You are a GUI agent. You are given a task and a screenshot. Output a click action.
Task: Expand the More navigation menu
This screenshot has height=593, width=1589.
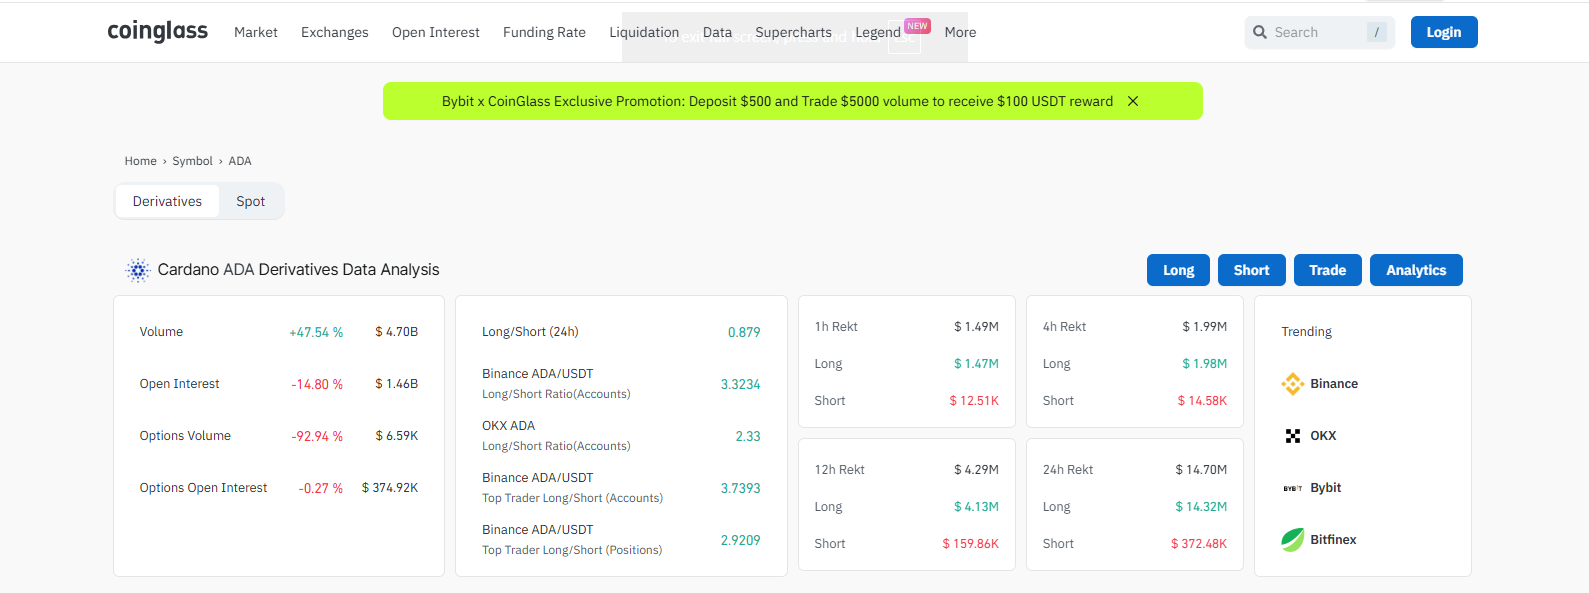click(960, 32)
